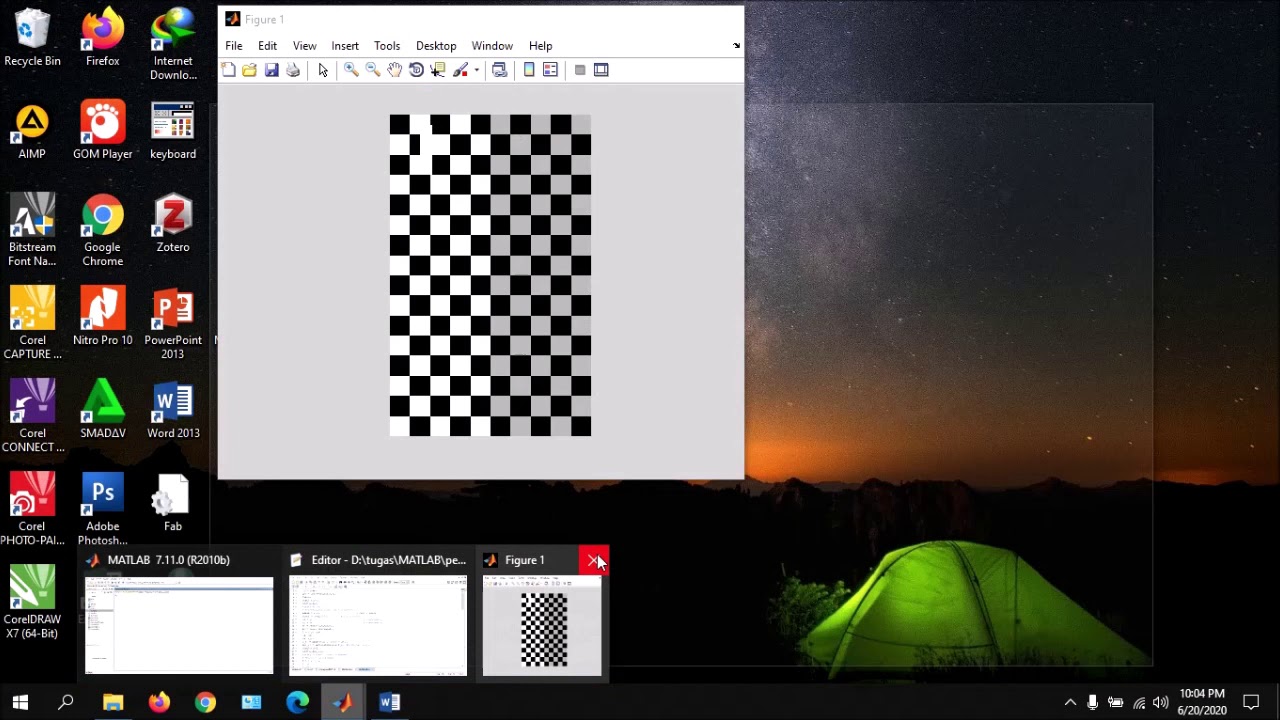1280x720 pixels.
Task: Activate the Zoom Out magnifier tool
Action: click(373, 70)
